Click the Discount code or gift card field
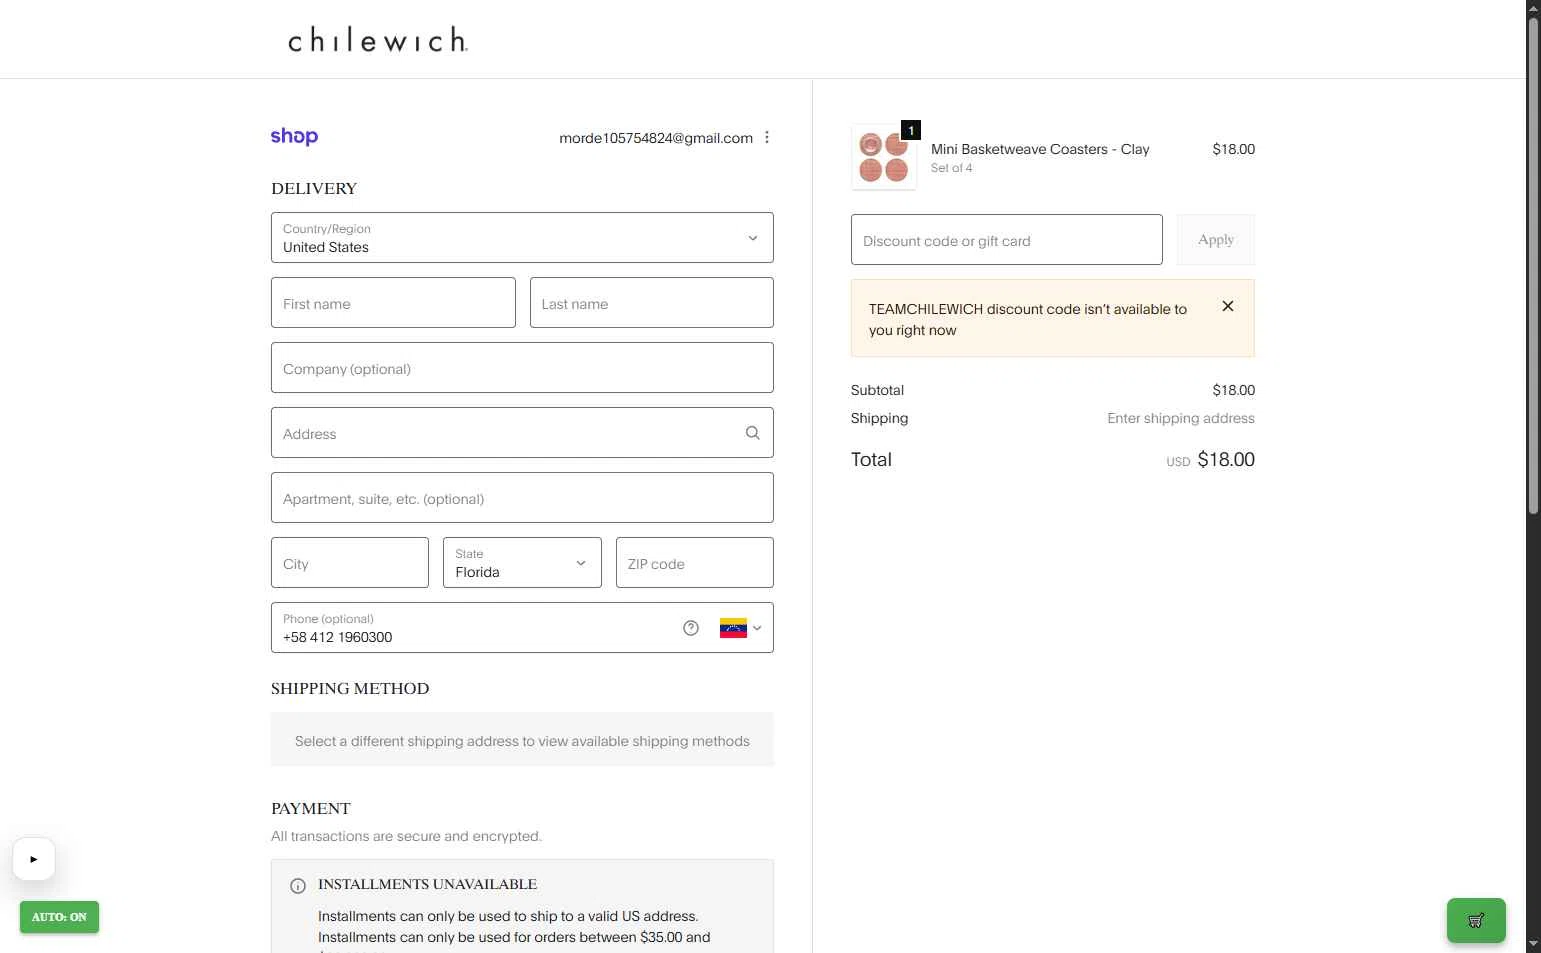1541x953 pixels. (x=1007, y=240)
